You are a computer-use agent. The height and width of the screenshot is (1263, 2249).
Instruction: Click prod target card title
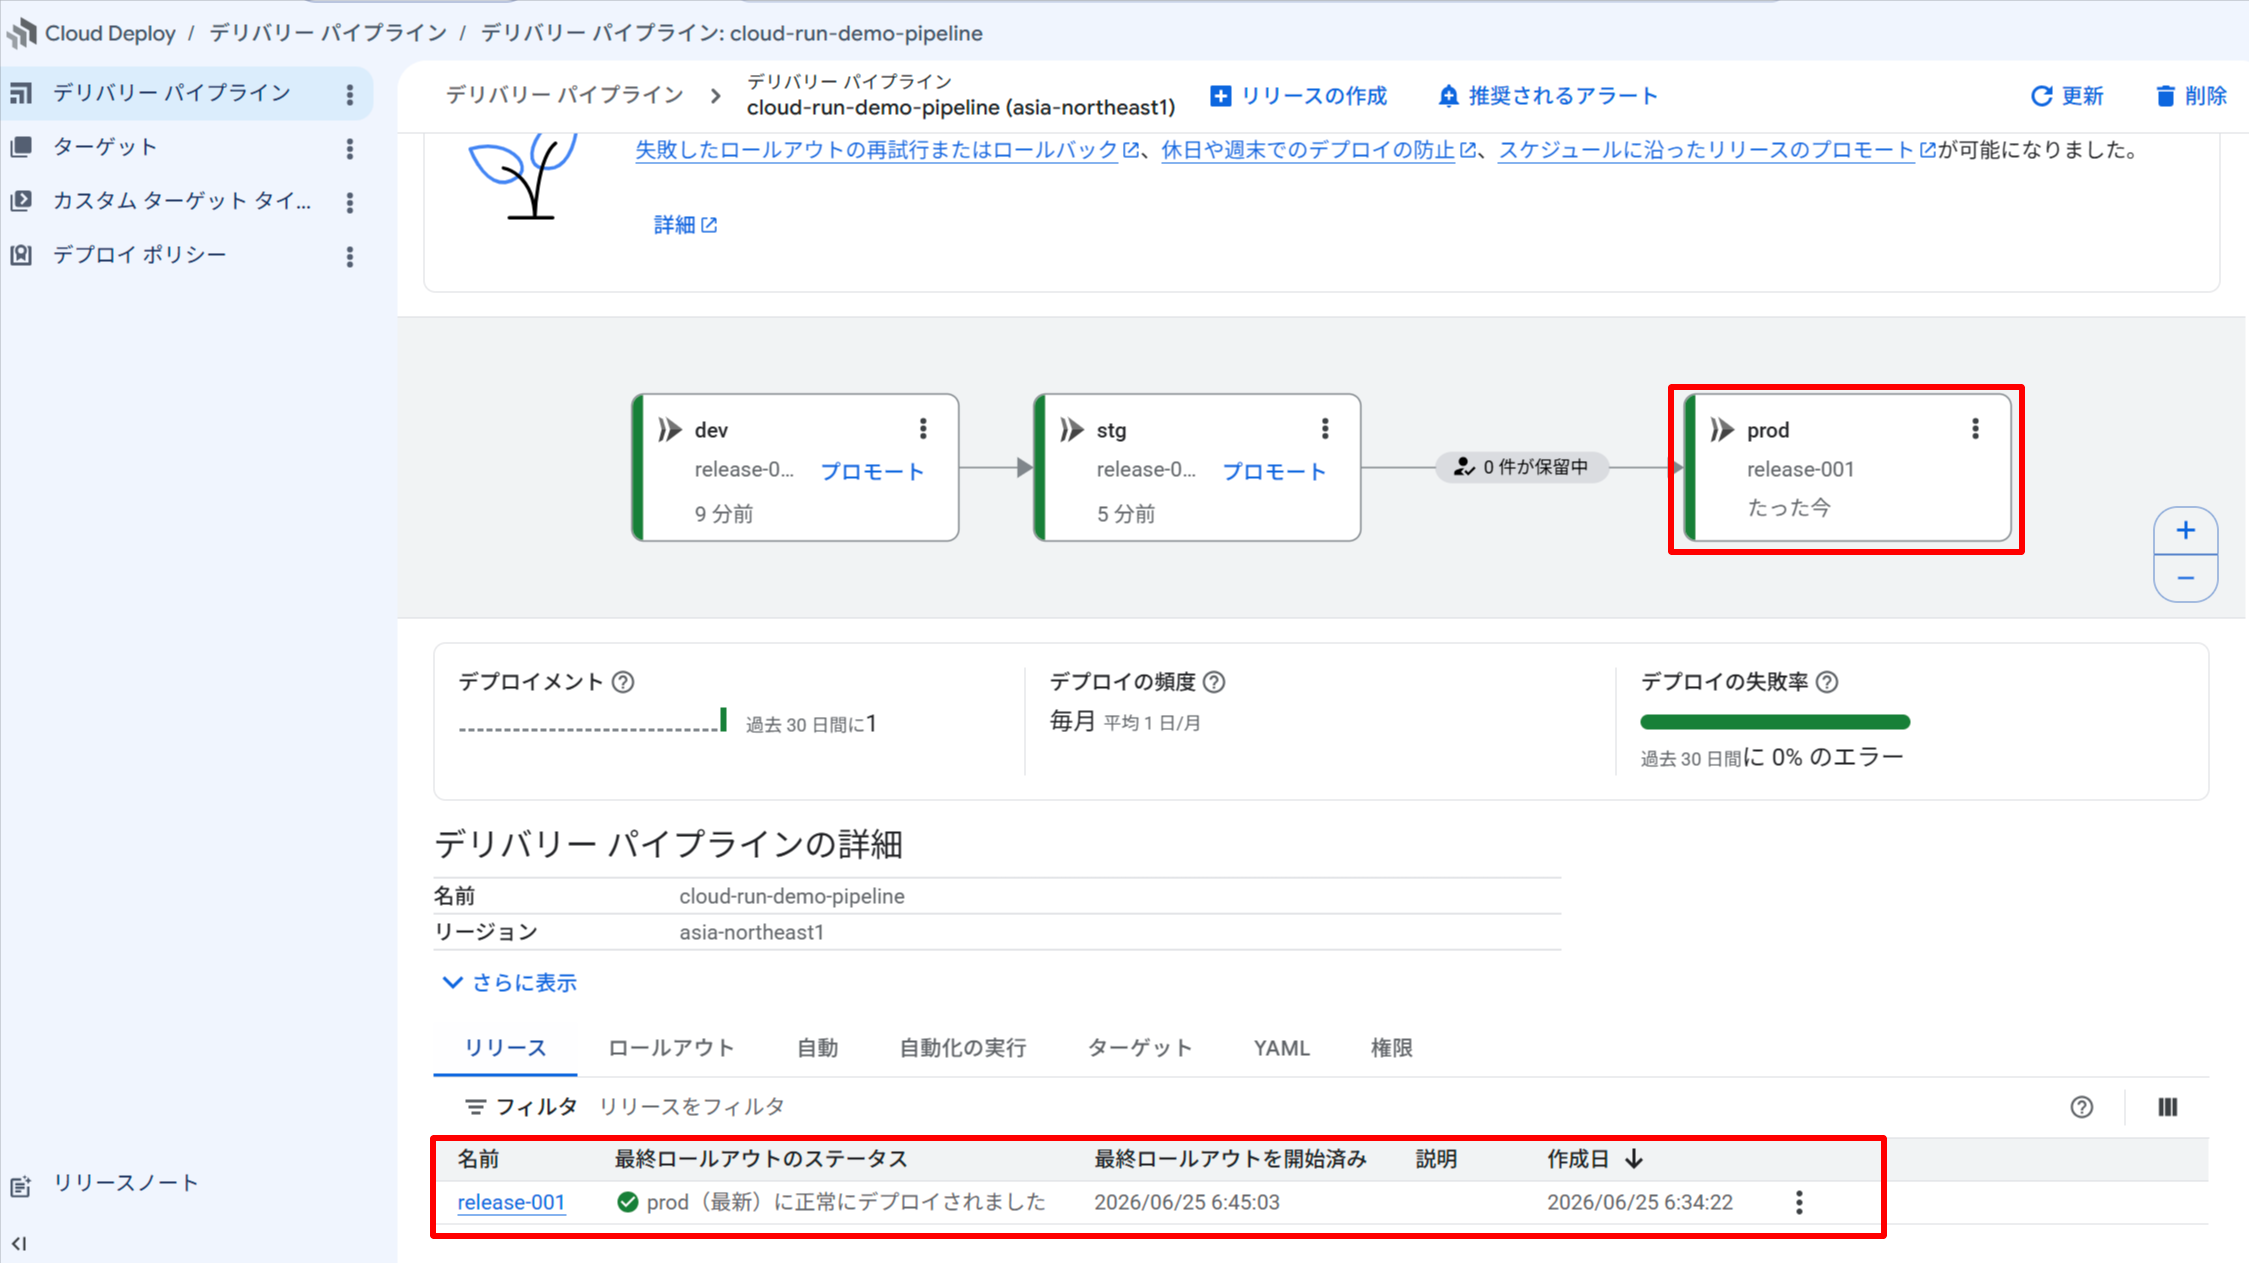pos(1768,430)
